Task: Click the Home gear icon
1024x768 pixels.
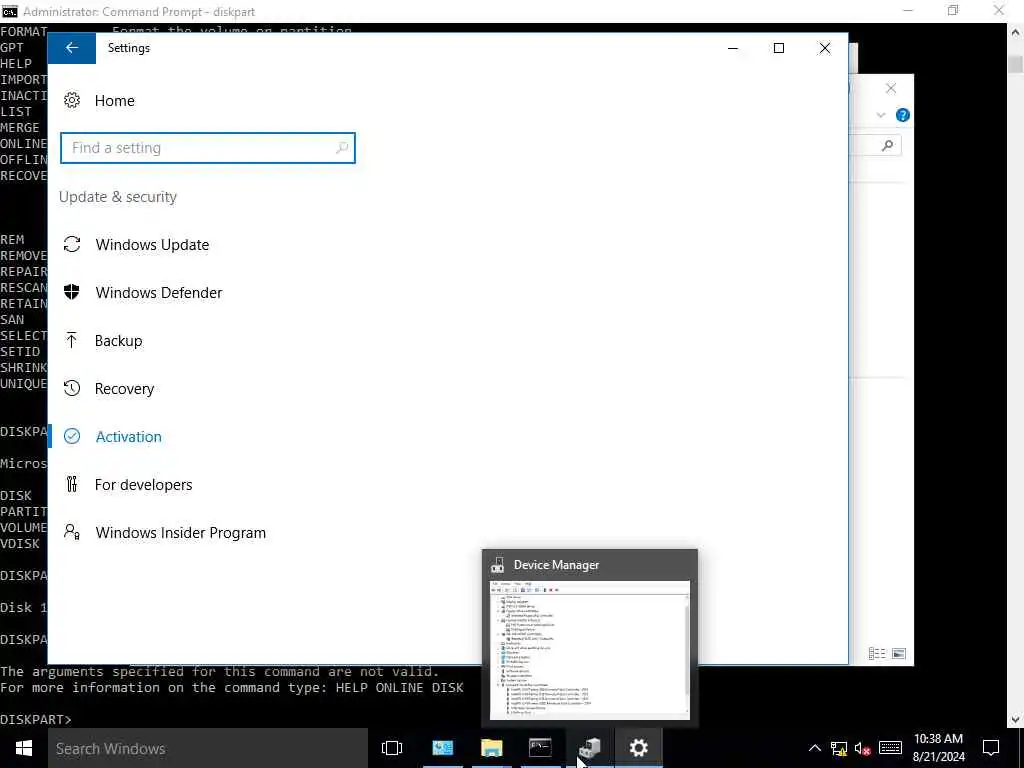Action: (72, 101)
